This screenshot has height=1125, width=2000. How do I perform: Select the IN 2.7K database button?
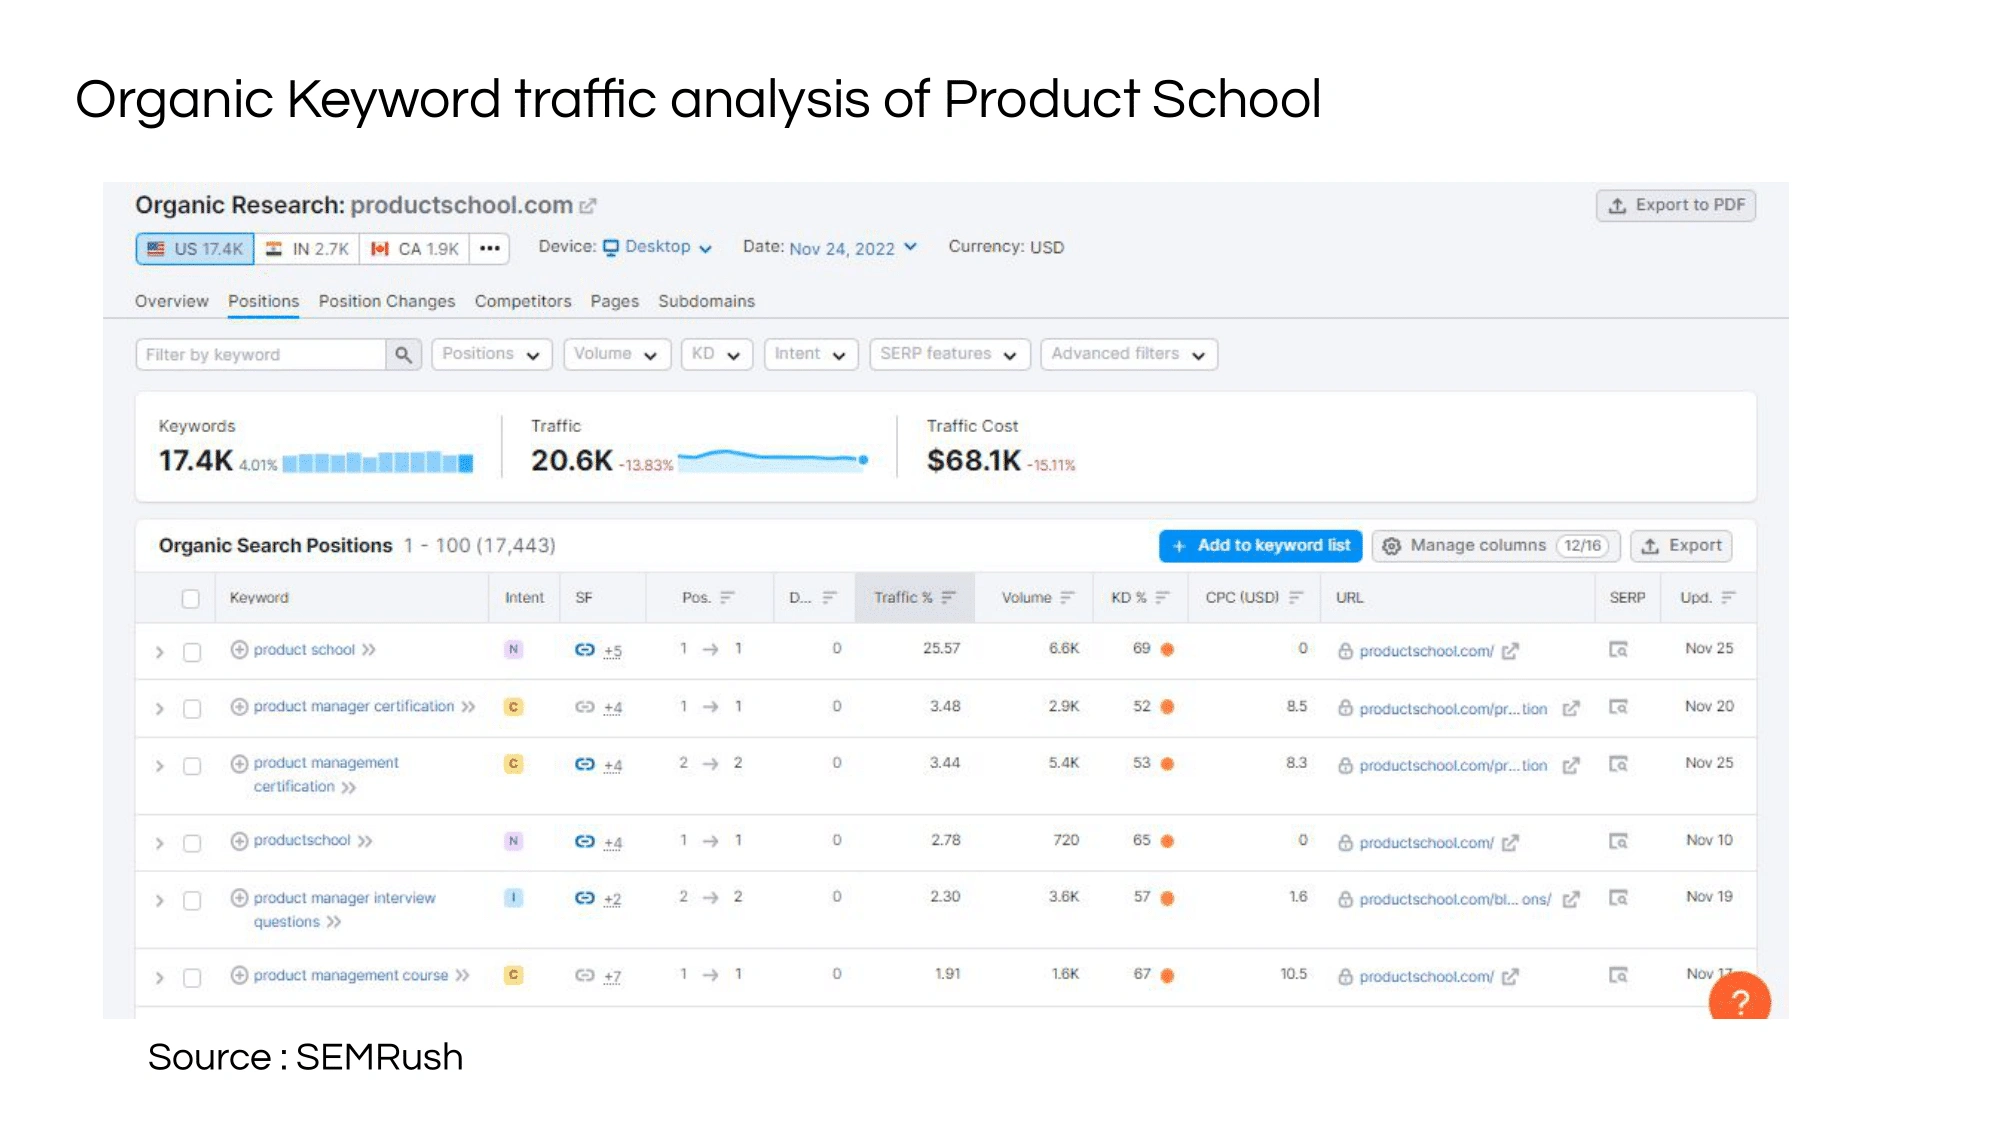coord(308,248)
